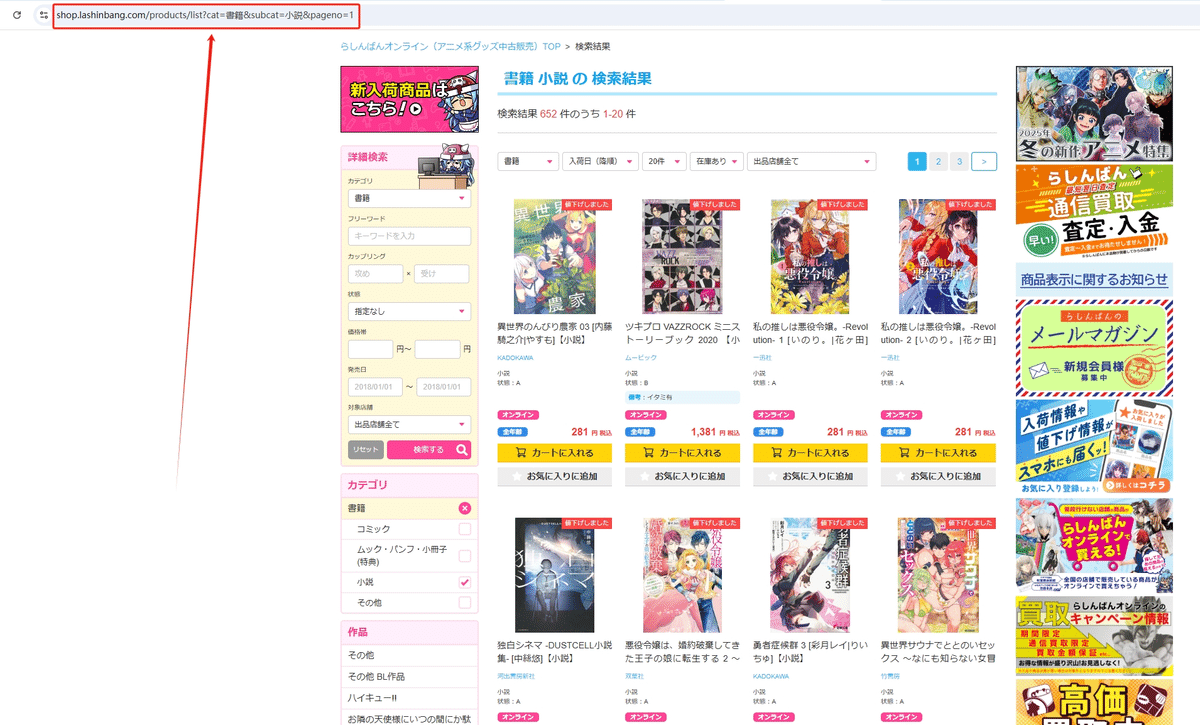Open 異世界サウナでととのいセックス product title
This screenshot has width=1200, height=725.
coord(938,651)
